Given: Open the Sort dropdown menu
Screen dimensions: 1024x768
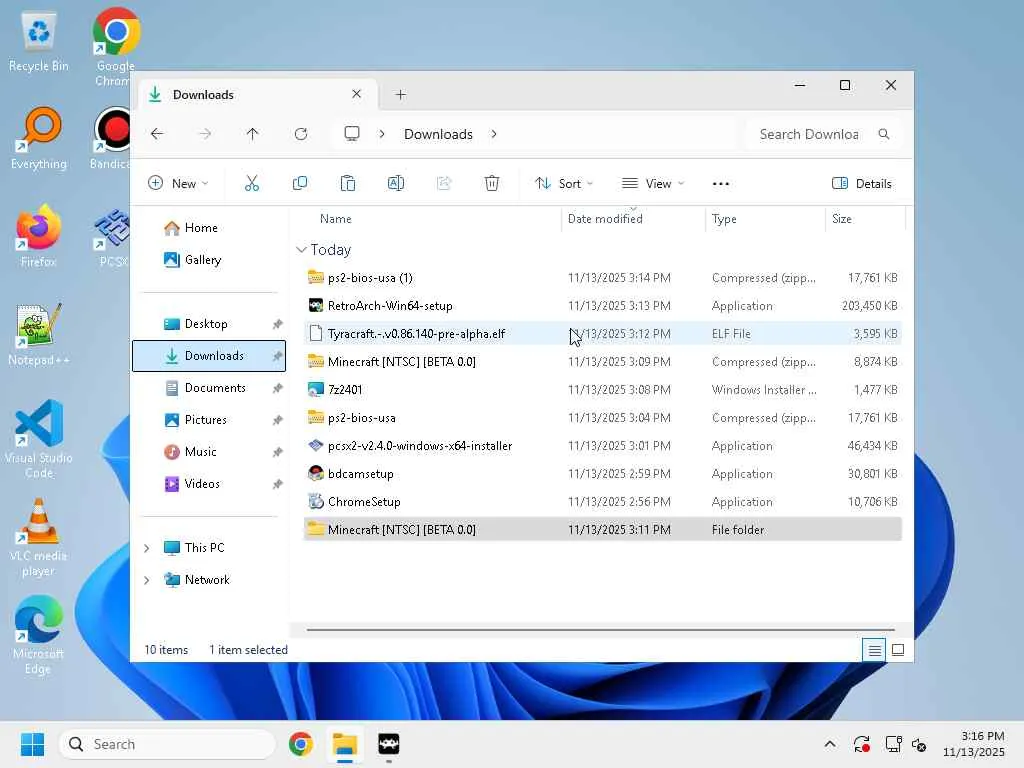Looking at the screenshot, I should point(564,184).
